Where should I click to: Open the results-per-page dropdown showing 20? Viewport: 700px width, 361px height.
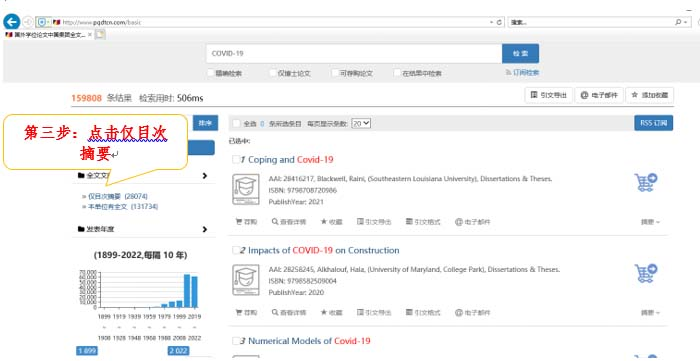(x=361, y=124)
